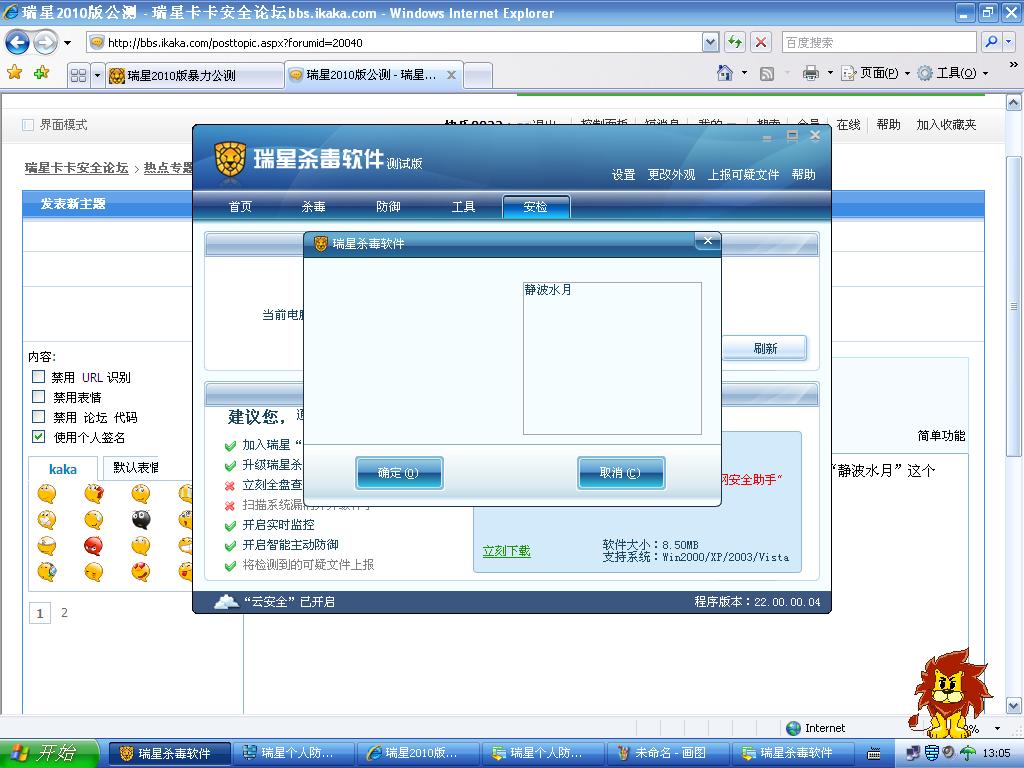Click the Favorites star icon
The image size is (1024, 768).
(14, 73)
